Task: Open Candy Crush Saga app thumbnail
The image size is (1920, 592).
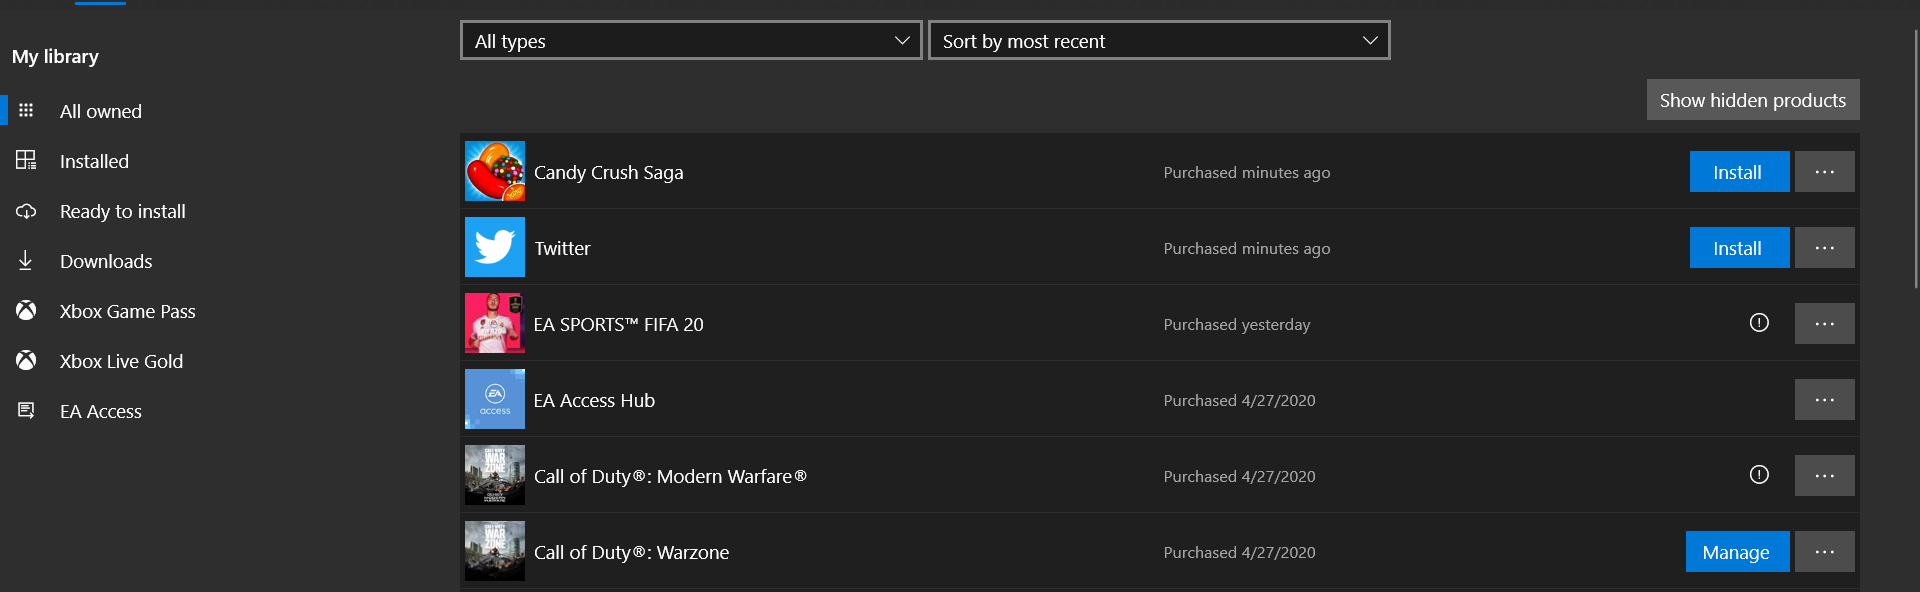Action: pos(495,171)
